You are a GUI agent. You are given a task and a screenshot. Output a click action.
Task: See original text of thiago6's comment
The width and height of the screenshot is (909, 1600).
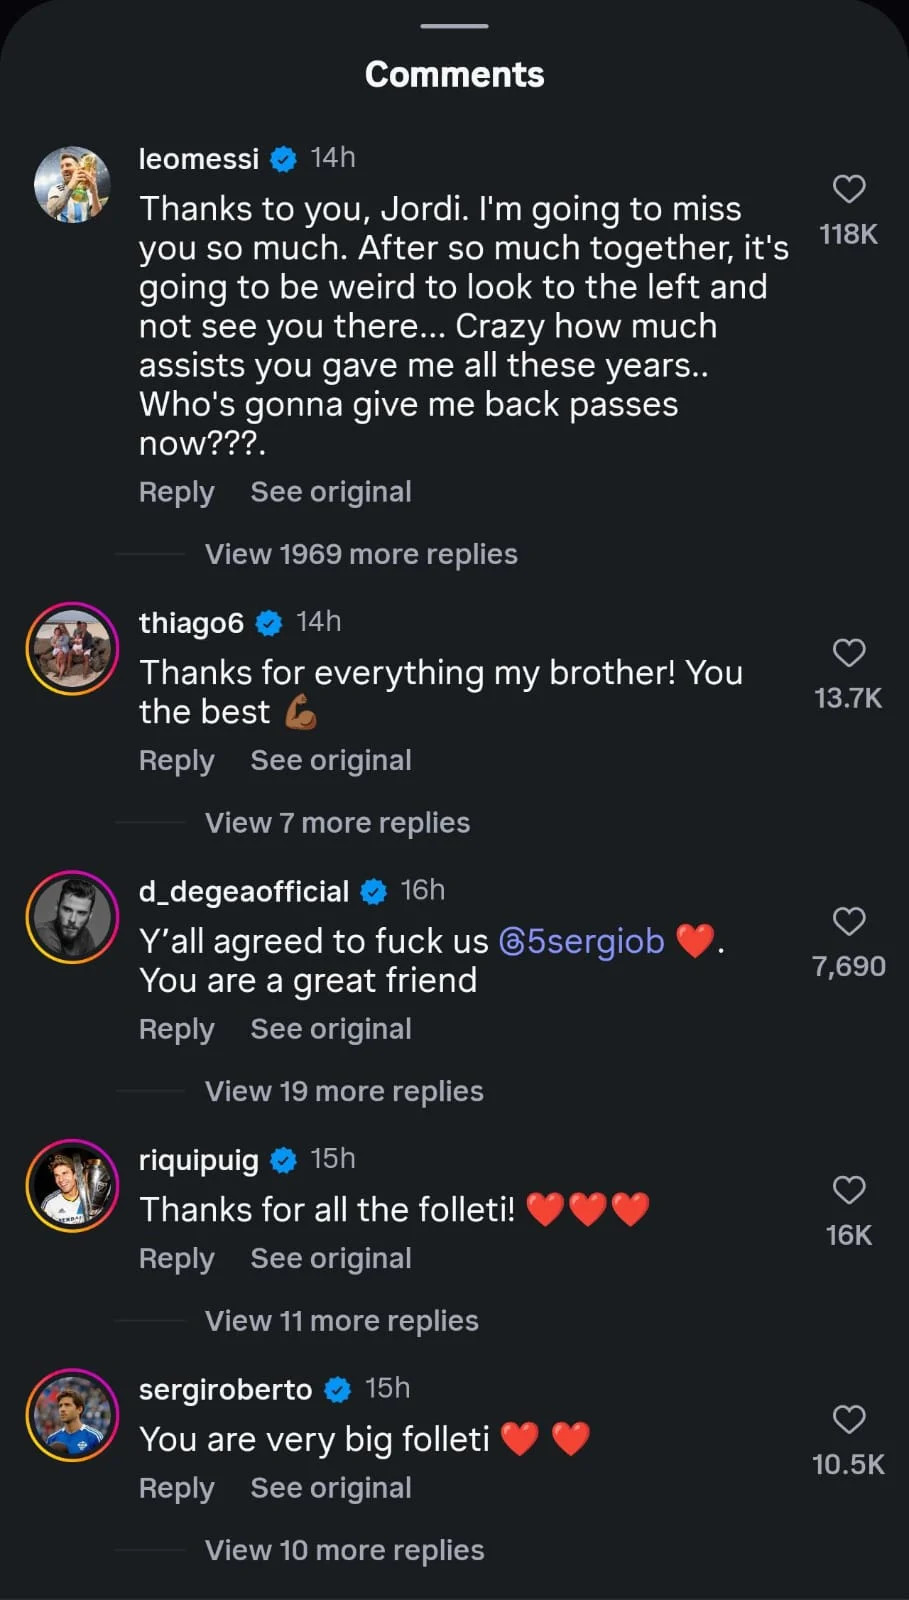tap(330, 761)
